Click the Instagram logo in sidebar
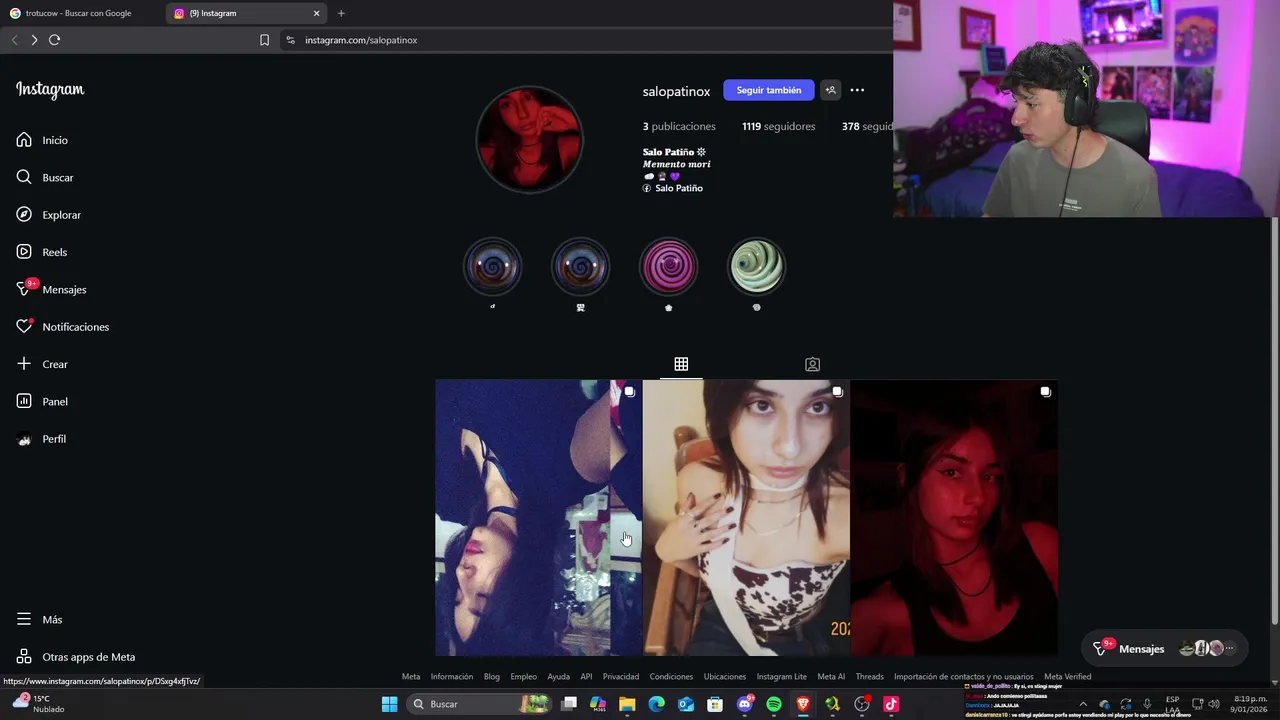1280x720 pixels. 50,90
